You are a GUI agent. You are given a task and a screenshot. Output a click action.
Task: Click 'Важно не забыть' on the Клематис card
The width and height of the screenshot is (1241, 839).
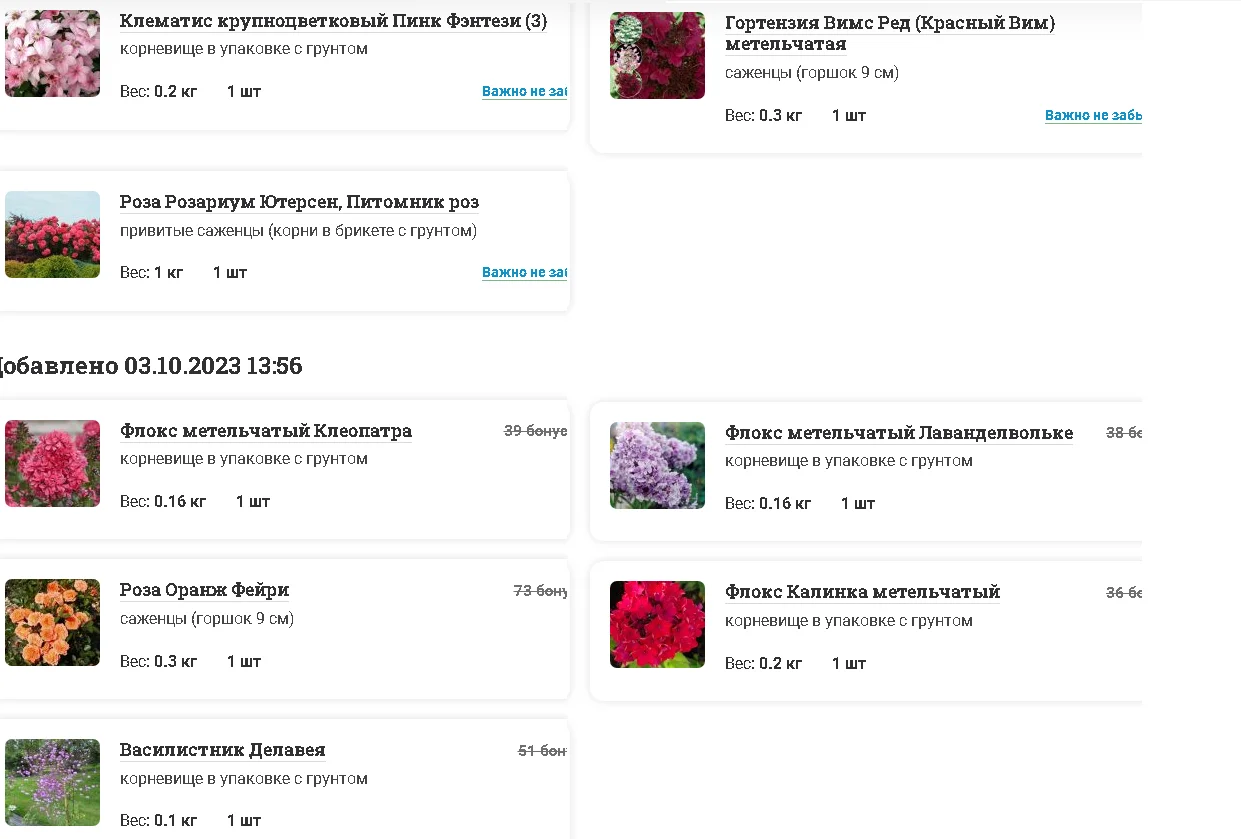coord(524,92)
